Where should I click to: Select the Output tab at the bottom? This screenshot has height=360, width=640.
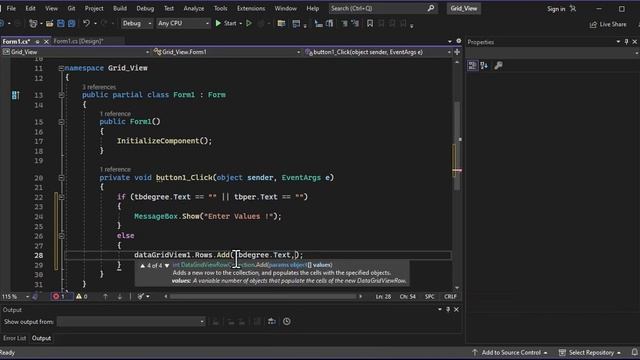41,338
